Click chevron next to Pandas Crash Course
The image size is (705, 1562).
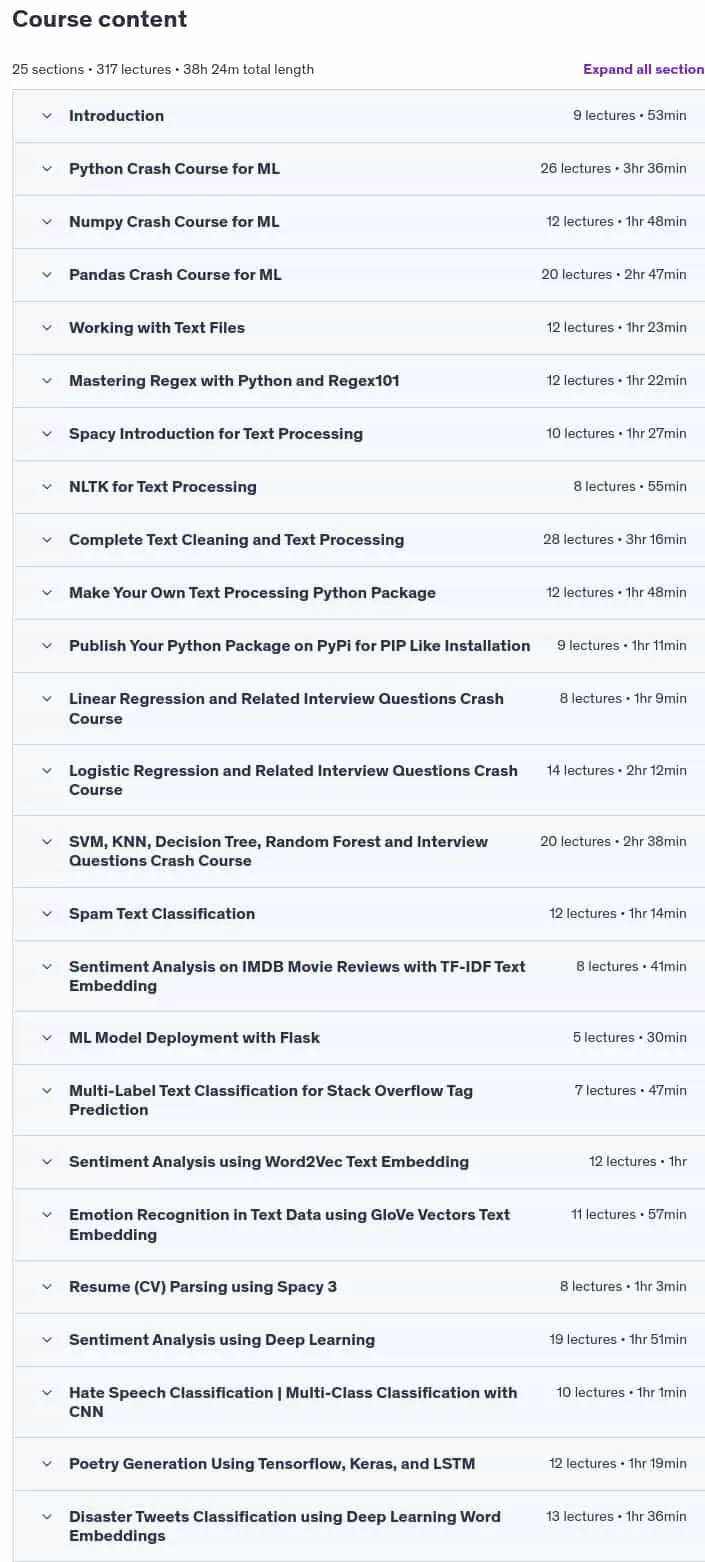click(x=46, y=275)
